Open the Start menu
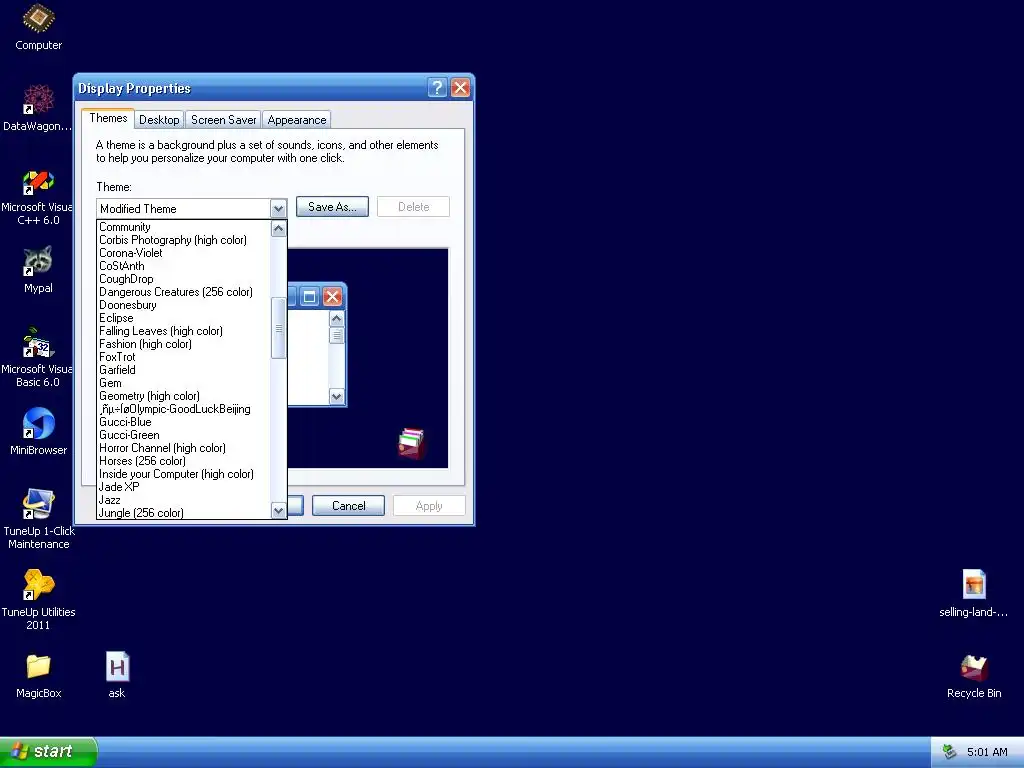Viewport: 1024px width, 768px height. pyautogui.click(x=48, y=752)
